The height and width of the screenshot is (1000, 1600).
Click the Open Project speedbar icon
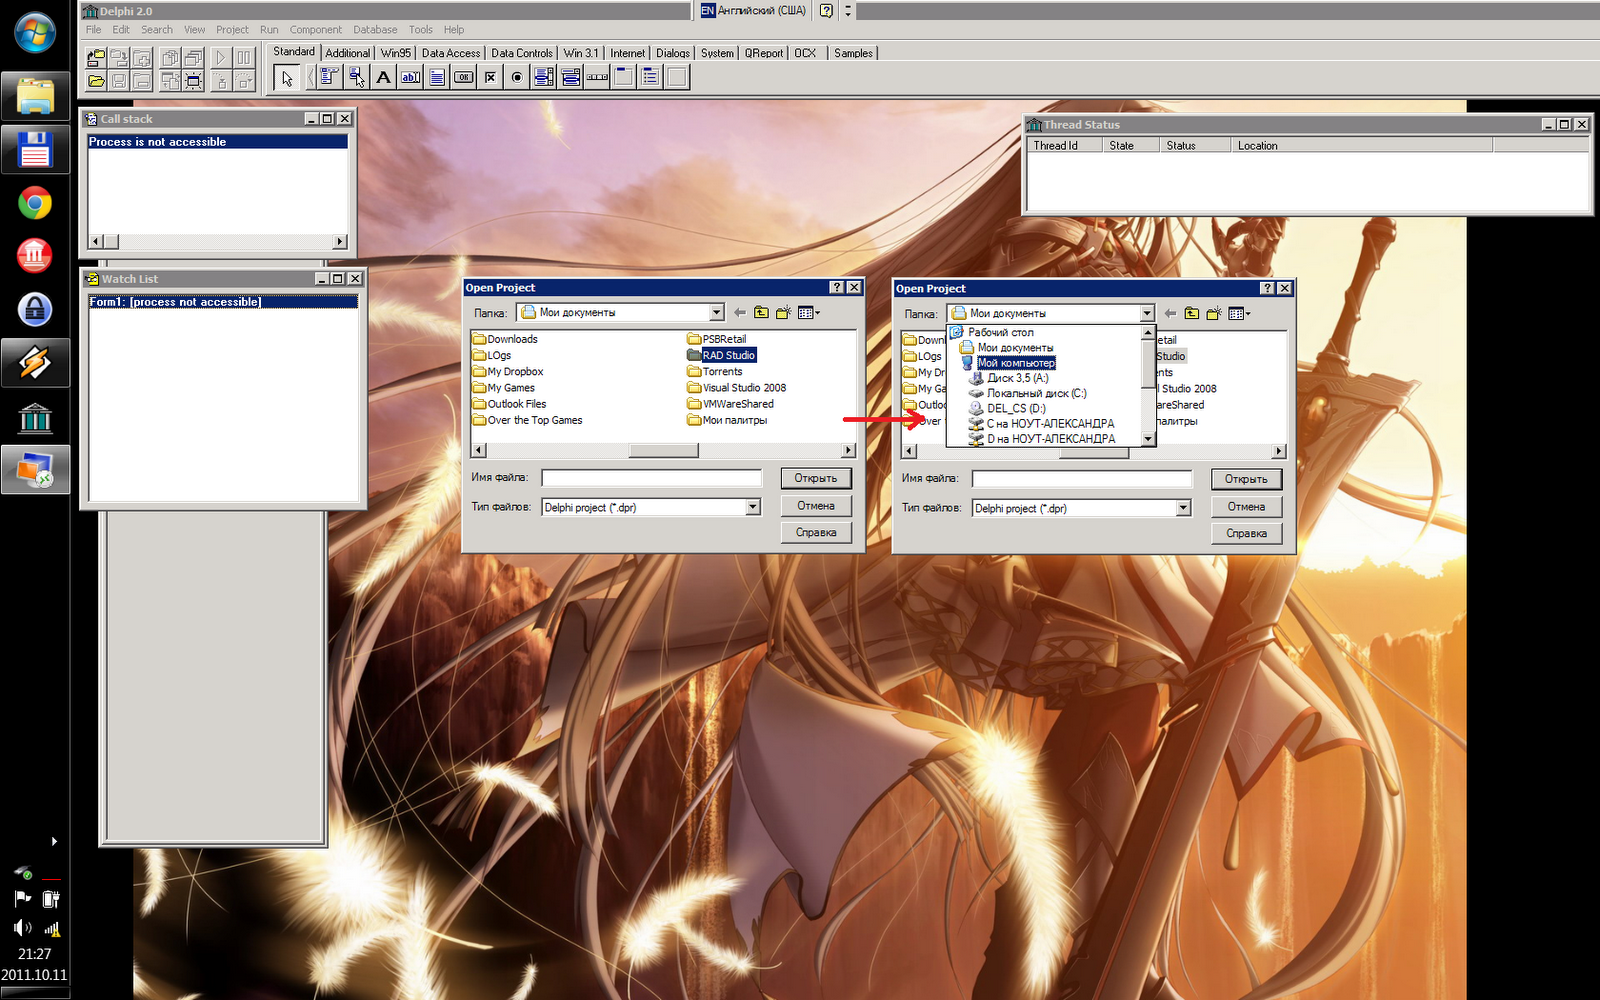coord(96,58)
